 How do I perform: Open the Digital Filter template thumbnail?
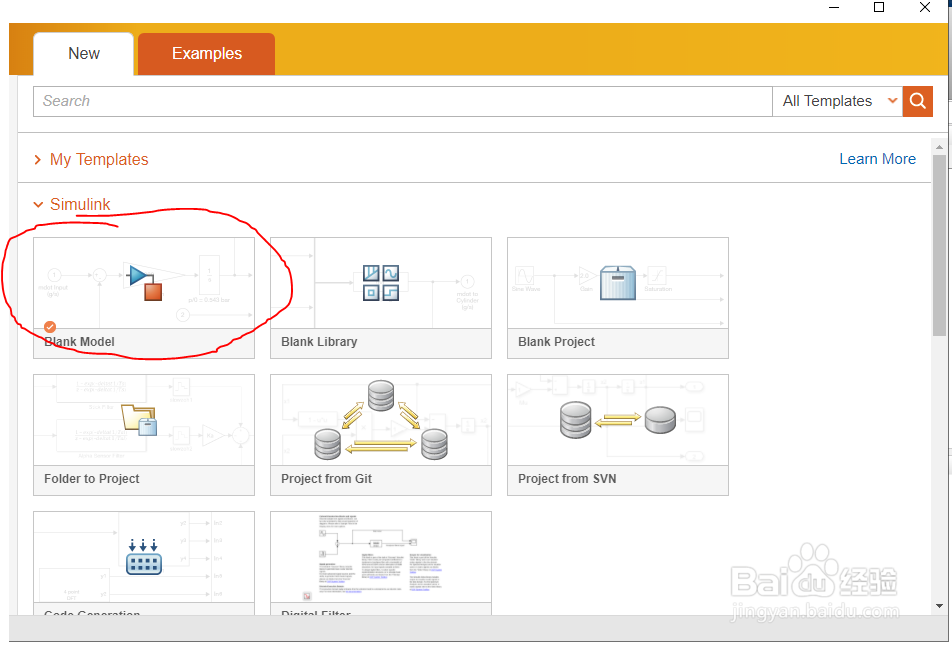(381, 557)
